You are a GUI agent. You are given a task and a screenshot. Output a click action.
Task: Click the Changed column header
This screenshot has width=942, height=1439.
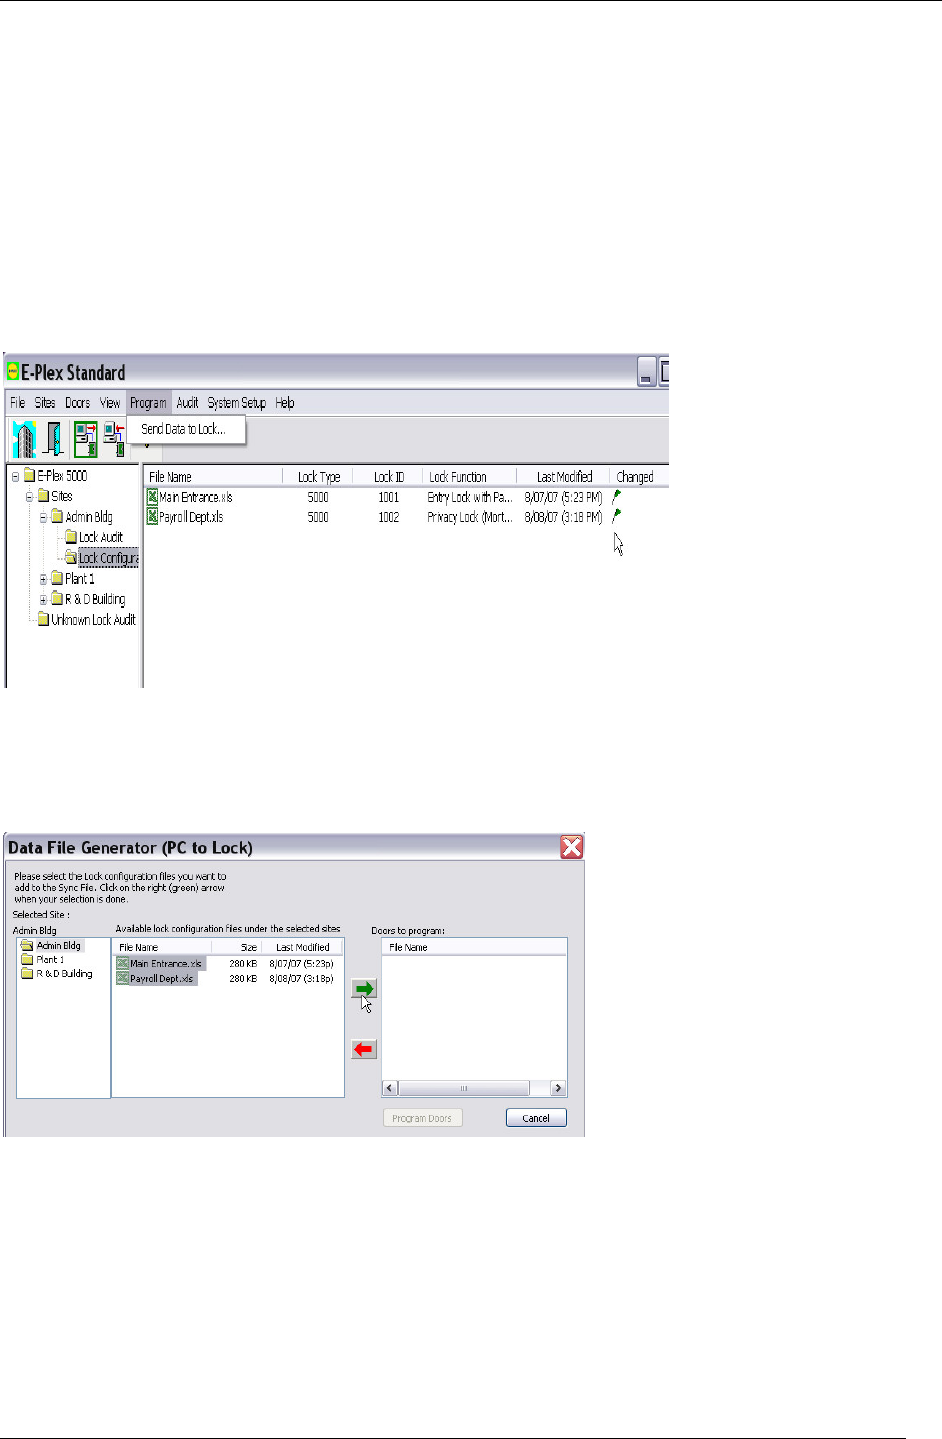pyautogui.click(x=638, y=477)
